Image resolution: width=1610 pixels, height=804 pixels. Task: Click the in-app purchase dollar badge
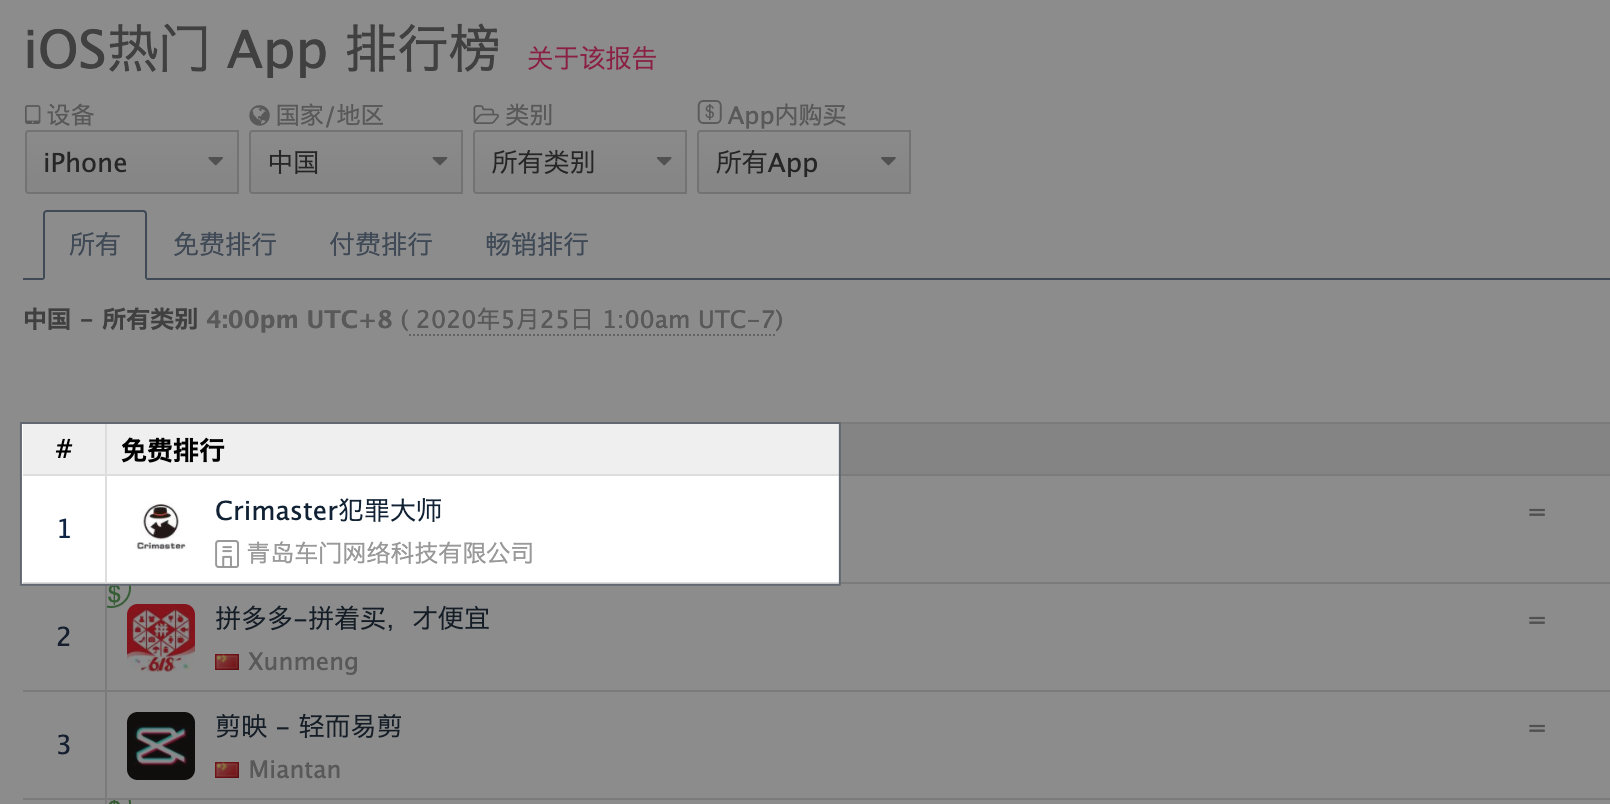click(118, 594)
